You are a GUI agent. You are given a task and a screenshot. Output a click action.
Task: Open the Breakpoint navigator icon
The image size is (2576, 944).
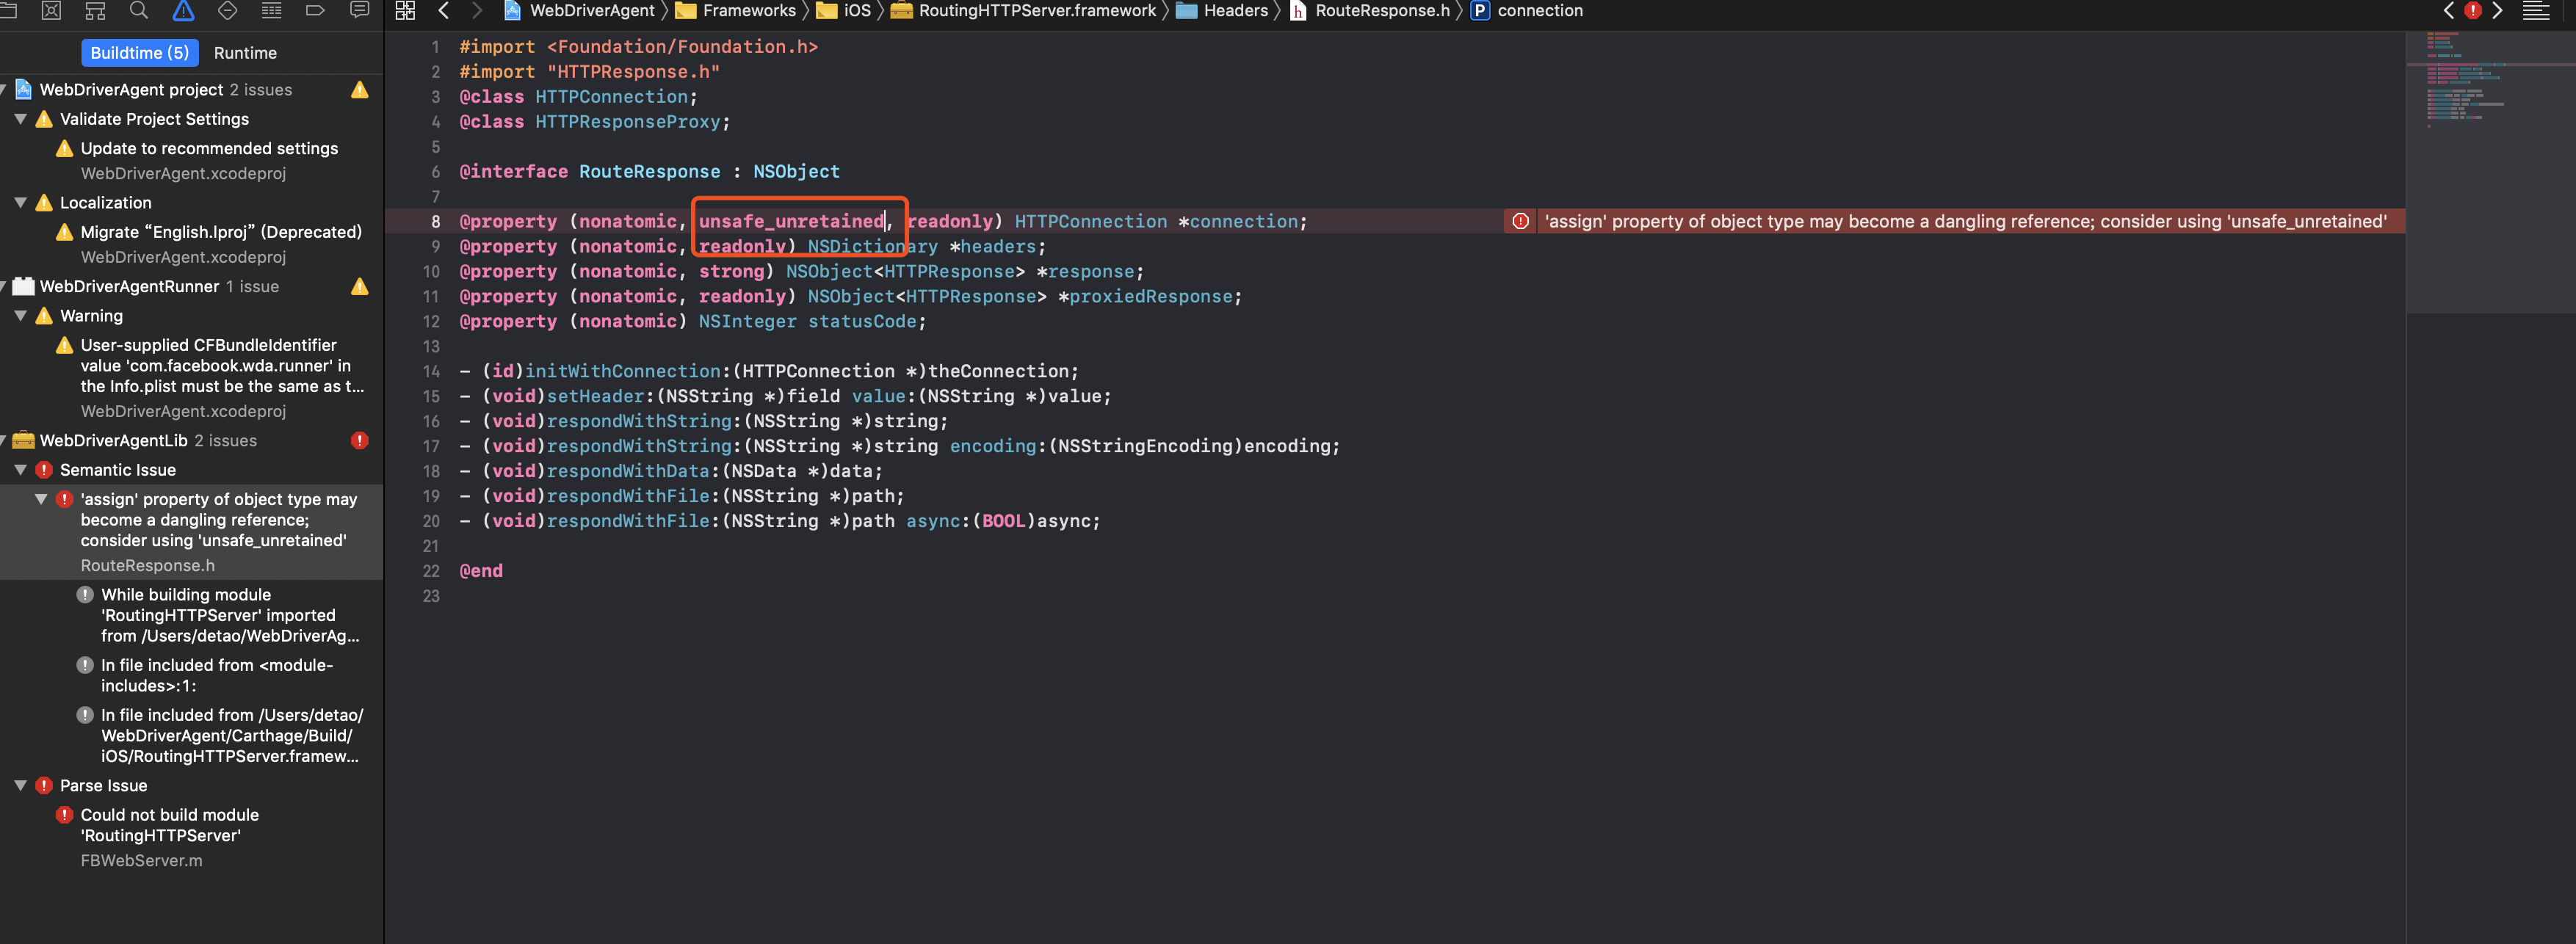[315, 11]
